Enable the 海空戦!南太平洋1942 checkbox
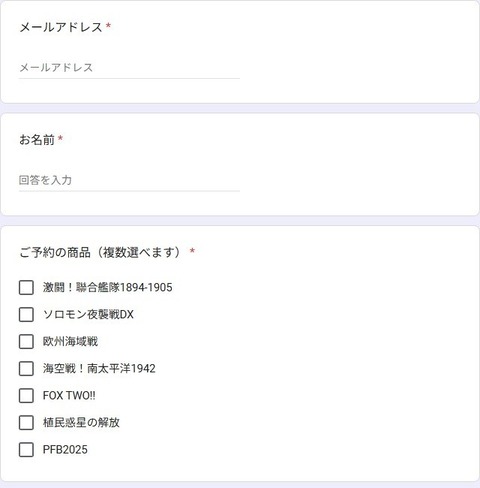This screenshot has width=480, height=488. (x=26, y=369)
